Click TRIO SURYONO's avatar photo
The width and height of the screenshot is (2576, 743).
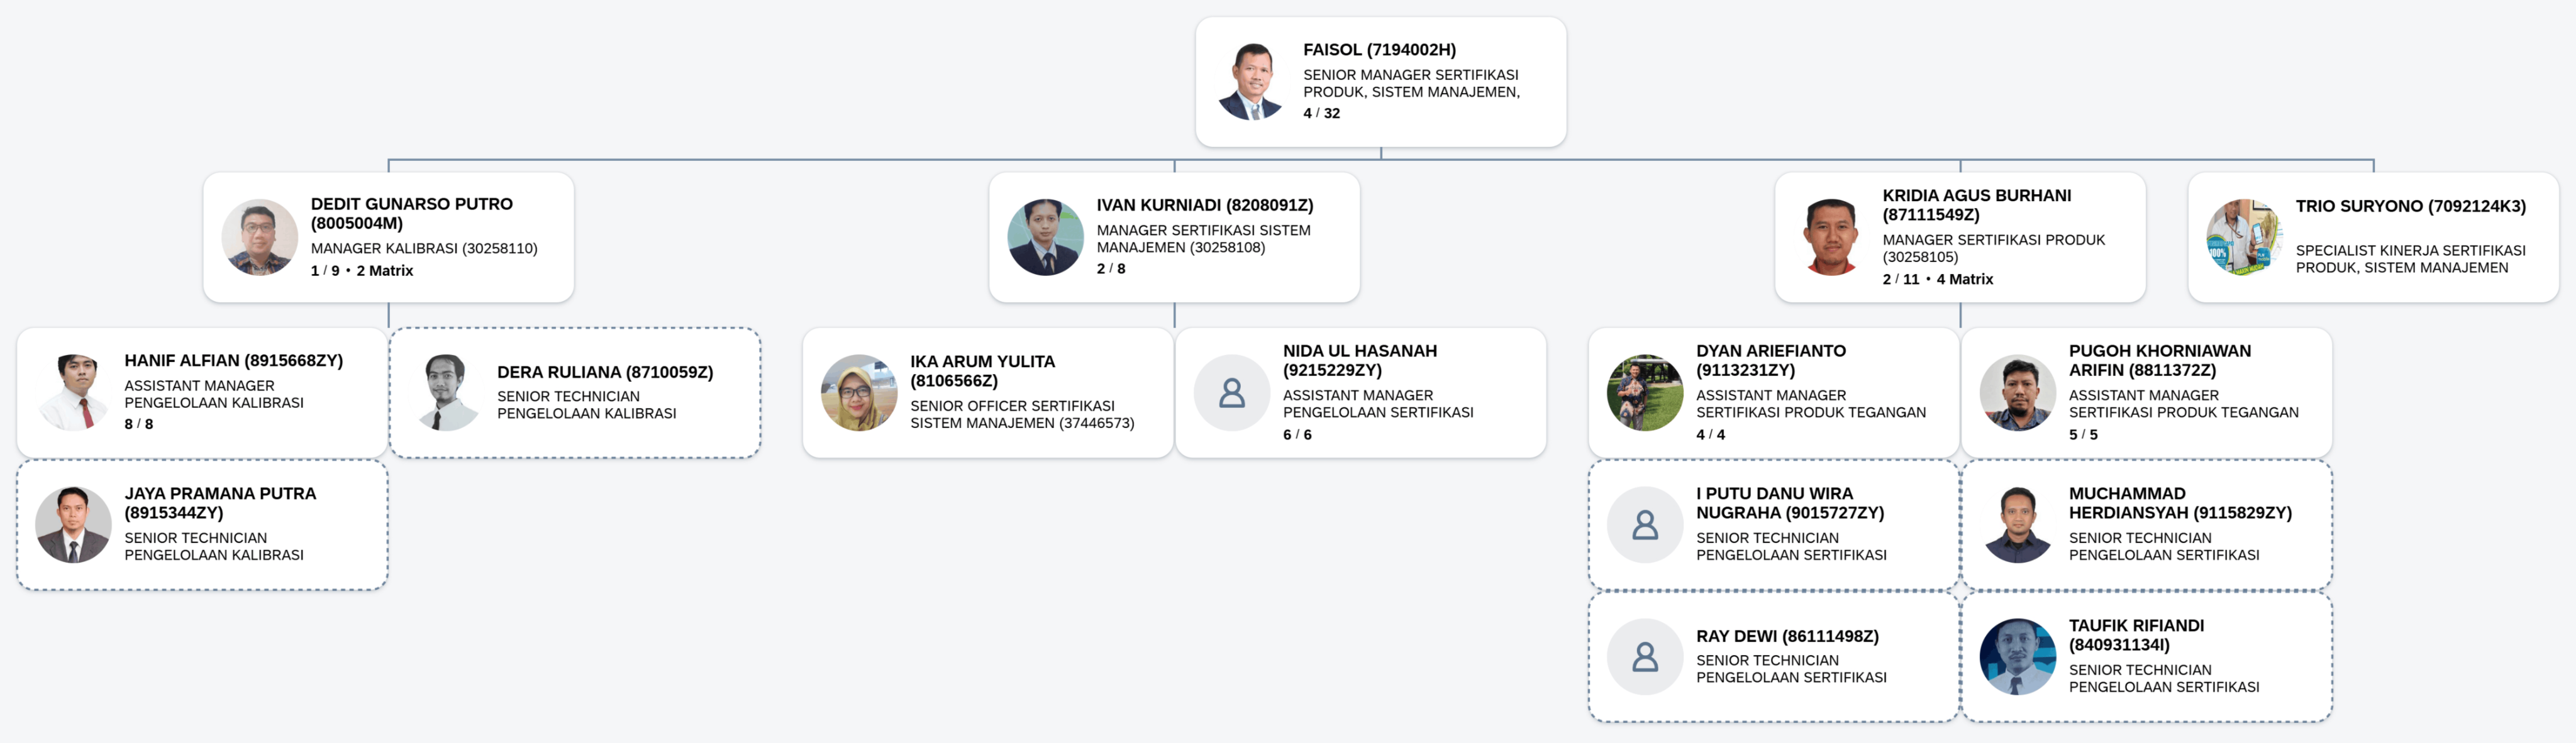(2244, 237)
